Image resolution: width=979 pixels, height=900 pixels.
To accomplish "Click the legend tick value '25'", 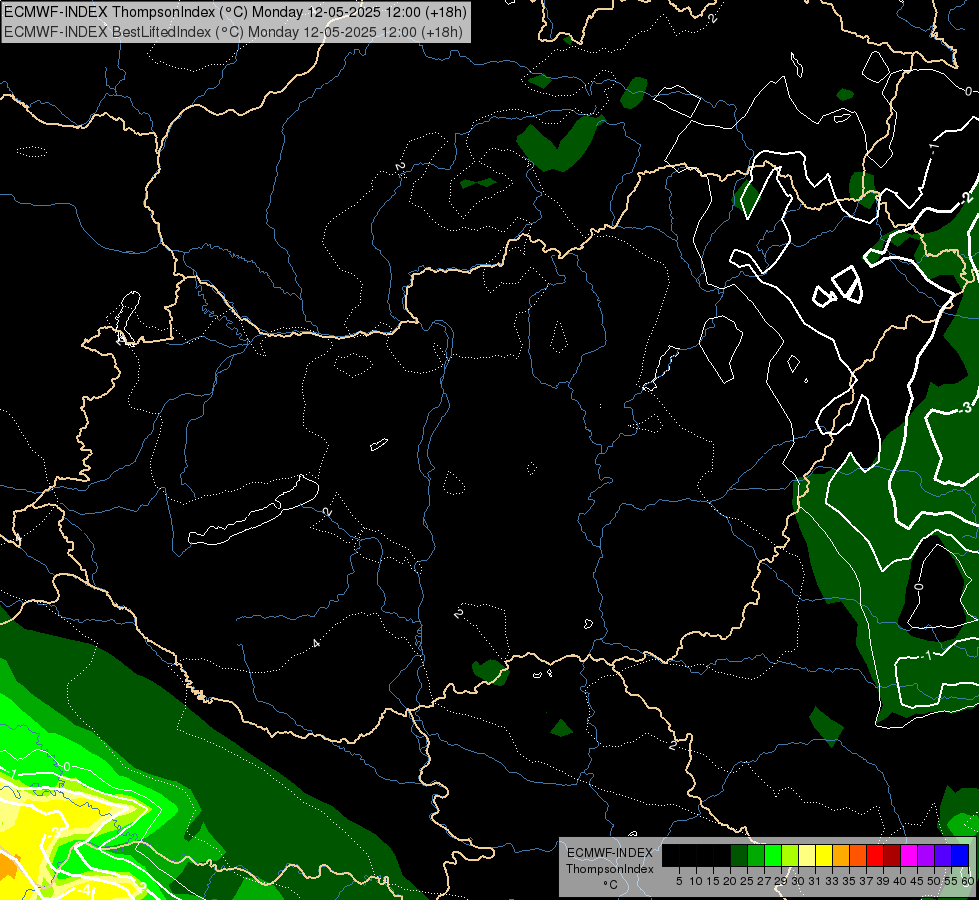I will [747, 881].
